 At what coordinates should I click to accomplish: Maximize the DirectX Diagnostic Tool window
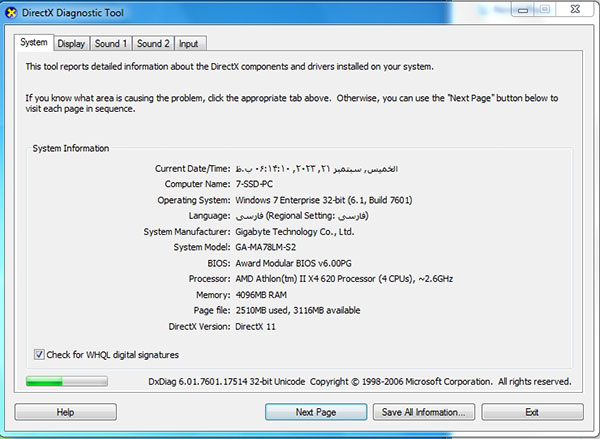545,10
